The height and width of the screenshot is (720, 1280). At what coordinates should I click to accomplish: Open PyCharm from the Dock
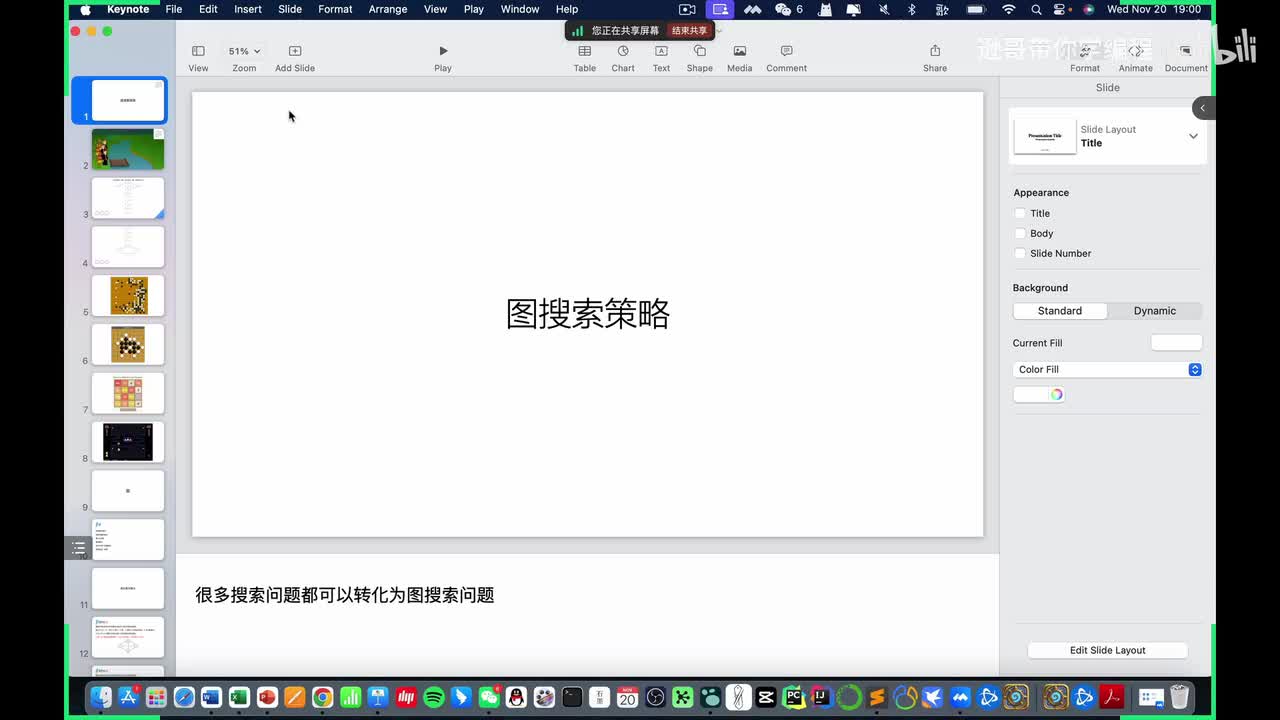tap(793, 697)
